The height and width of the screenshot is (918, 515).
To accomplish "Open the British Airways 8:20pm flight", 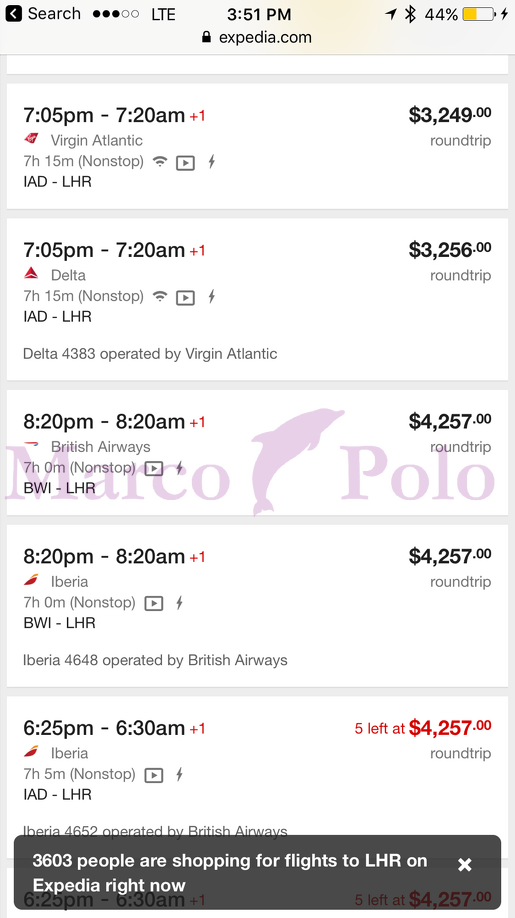I will coord(258,453).
